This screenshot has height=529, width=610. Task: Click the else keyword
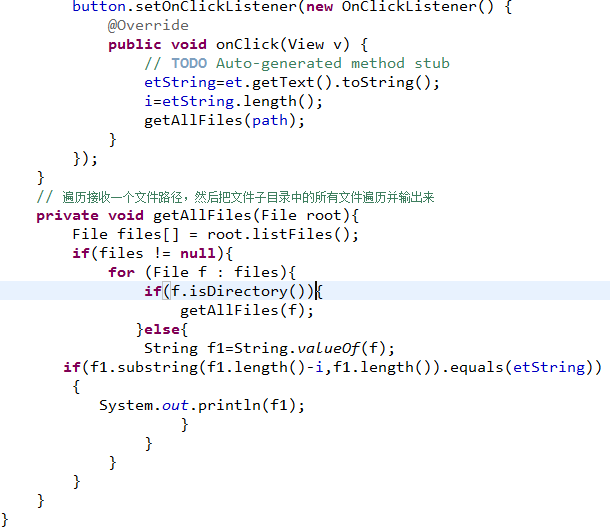coord(165,329)
